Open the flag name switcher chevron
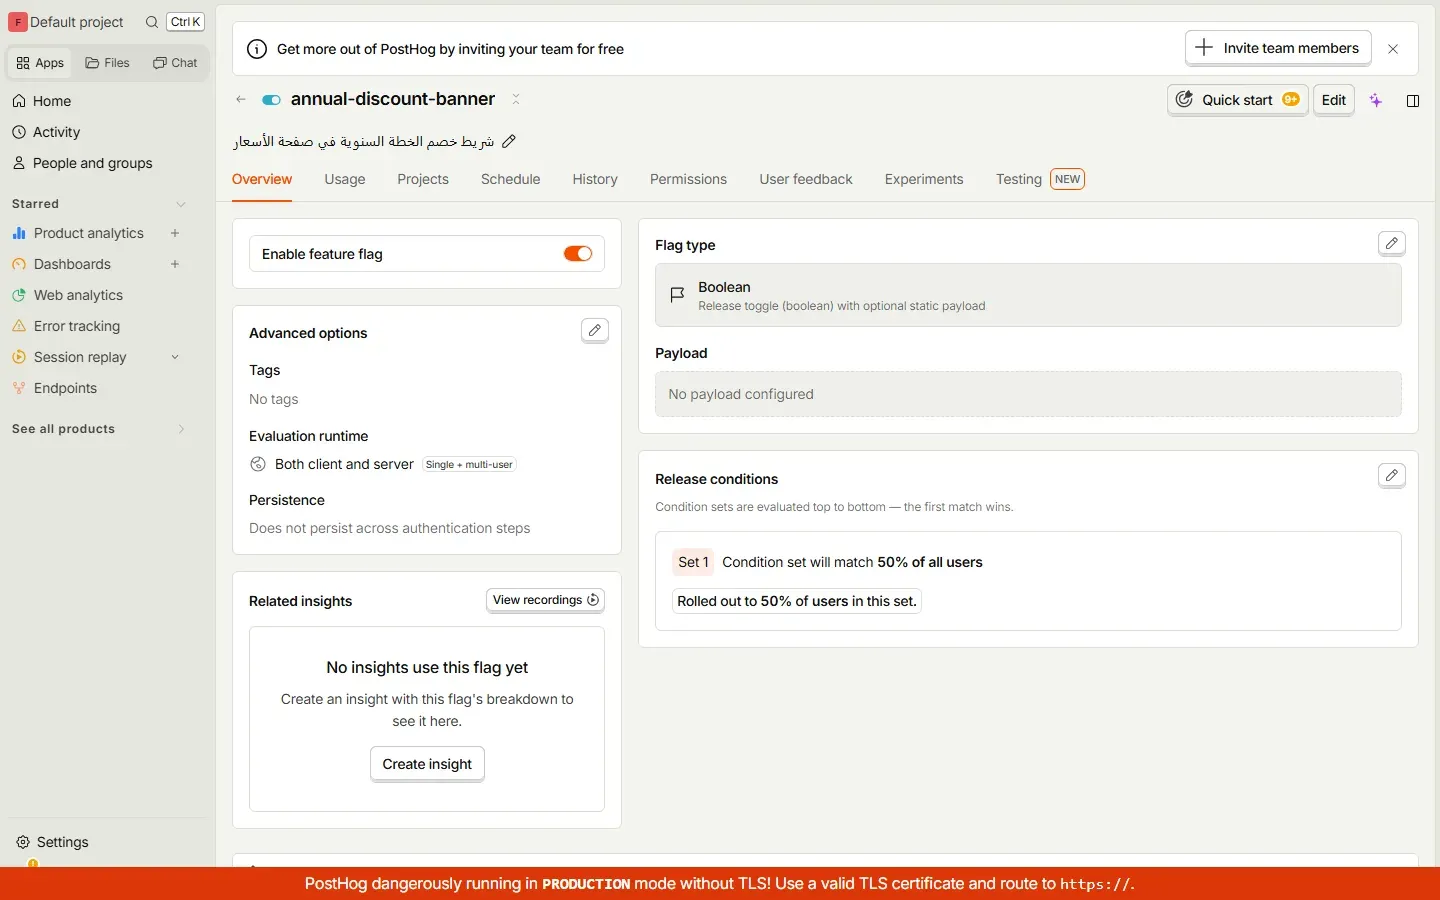1440x900 pixels. (516, 99)
